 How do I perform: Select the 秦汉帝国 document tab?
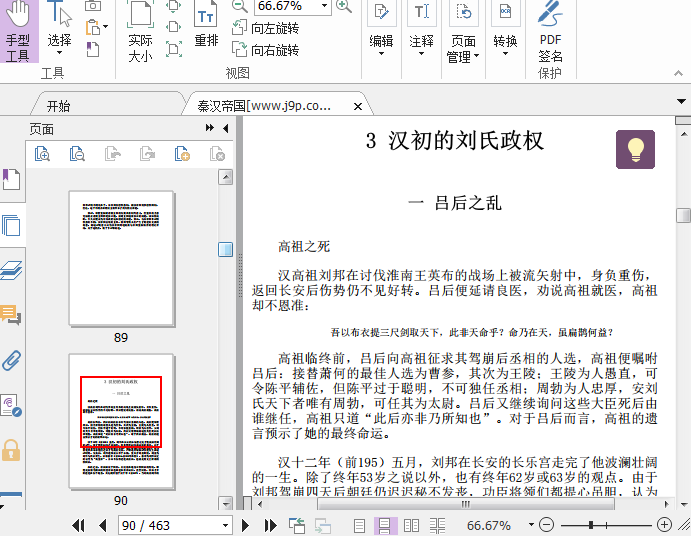click(x=264, y=106)
